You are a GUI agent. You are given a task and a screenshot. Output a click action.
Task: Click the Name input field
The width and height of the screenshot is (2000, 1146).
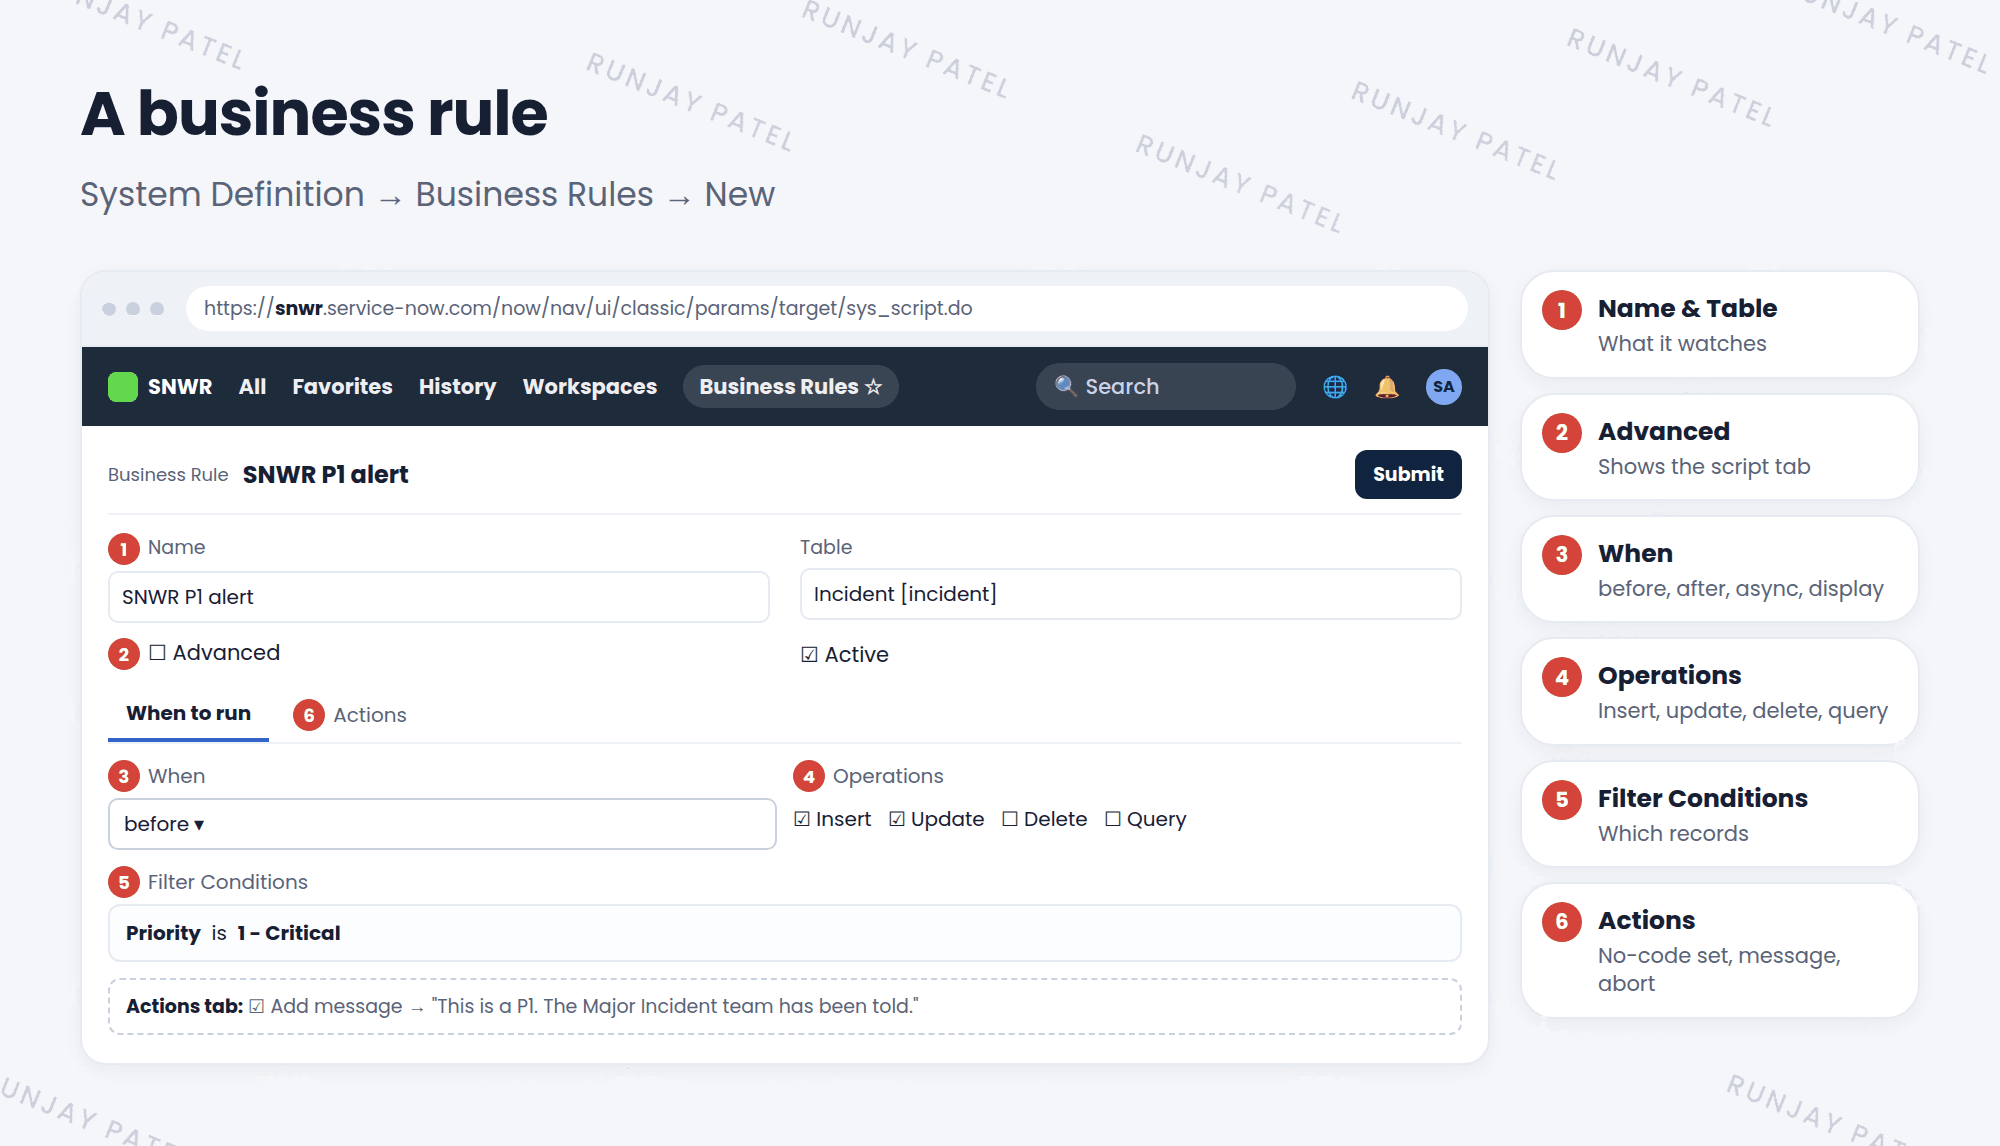point(439,597)
